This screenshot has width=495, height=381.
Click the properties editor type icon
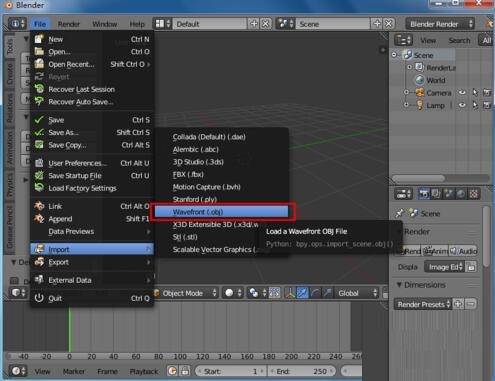[403, 194]
